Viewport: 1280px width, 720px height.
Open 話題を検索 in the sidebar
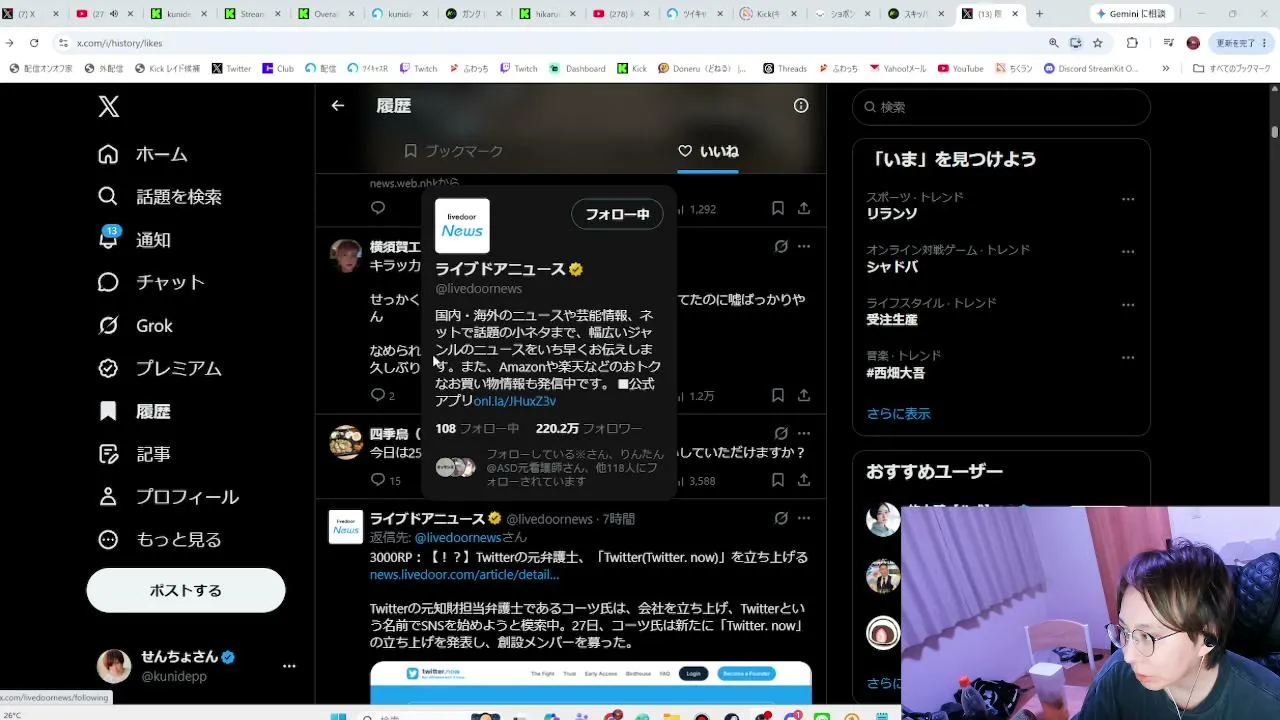[159, 197]
